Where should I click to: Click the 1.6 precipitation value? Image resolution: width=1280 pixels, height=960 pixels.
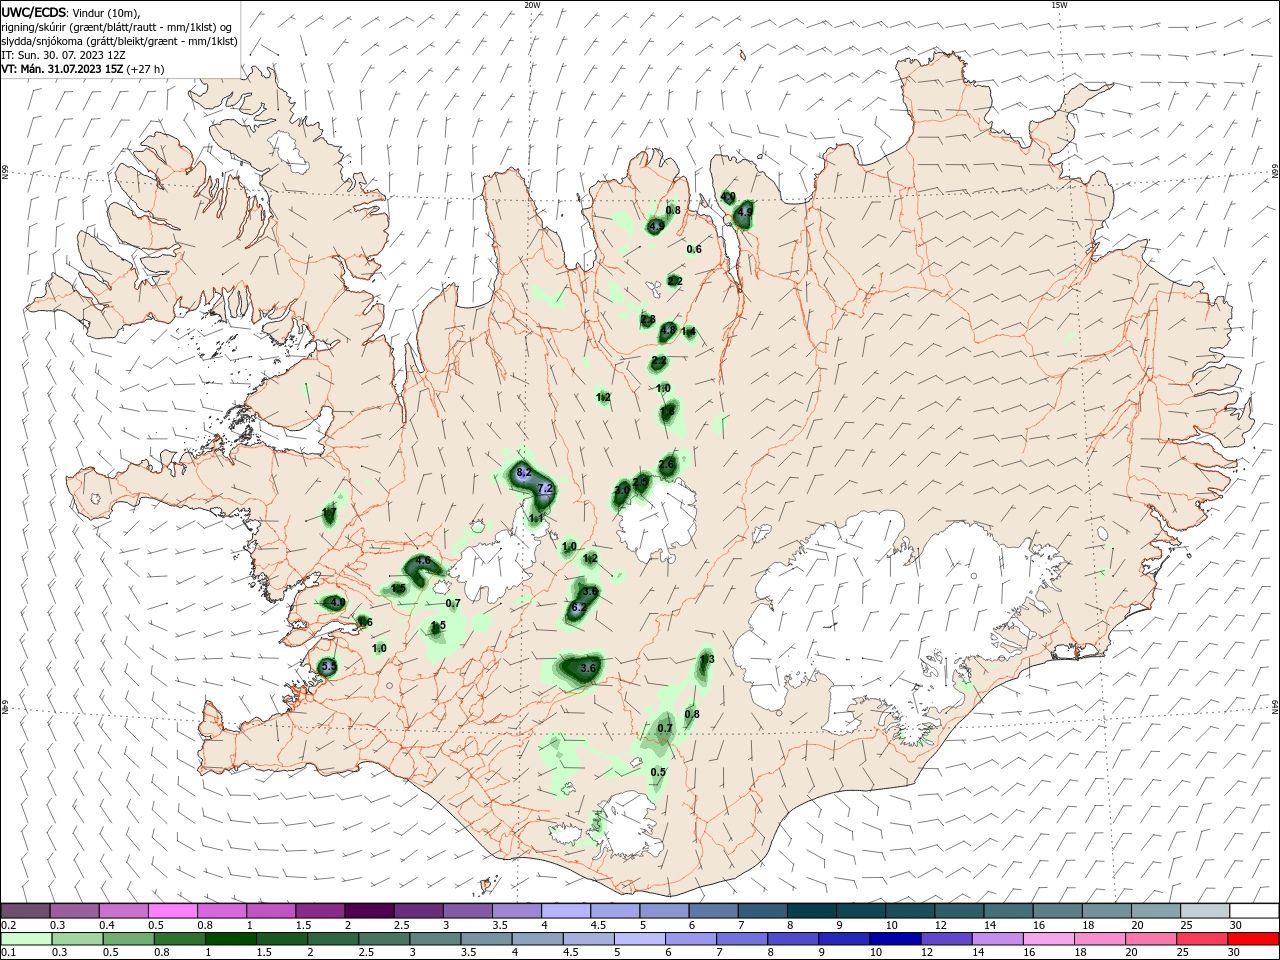pyautogui.click(x=365, y=622)
